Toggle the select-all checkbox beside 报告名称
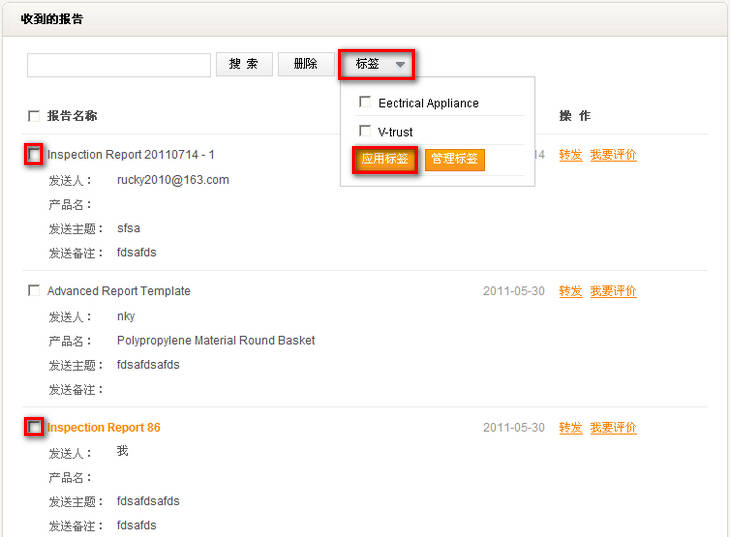The image size is (730, 537). 34,116
